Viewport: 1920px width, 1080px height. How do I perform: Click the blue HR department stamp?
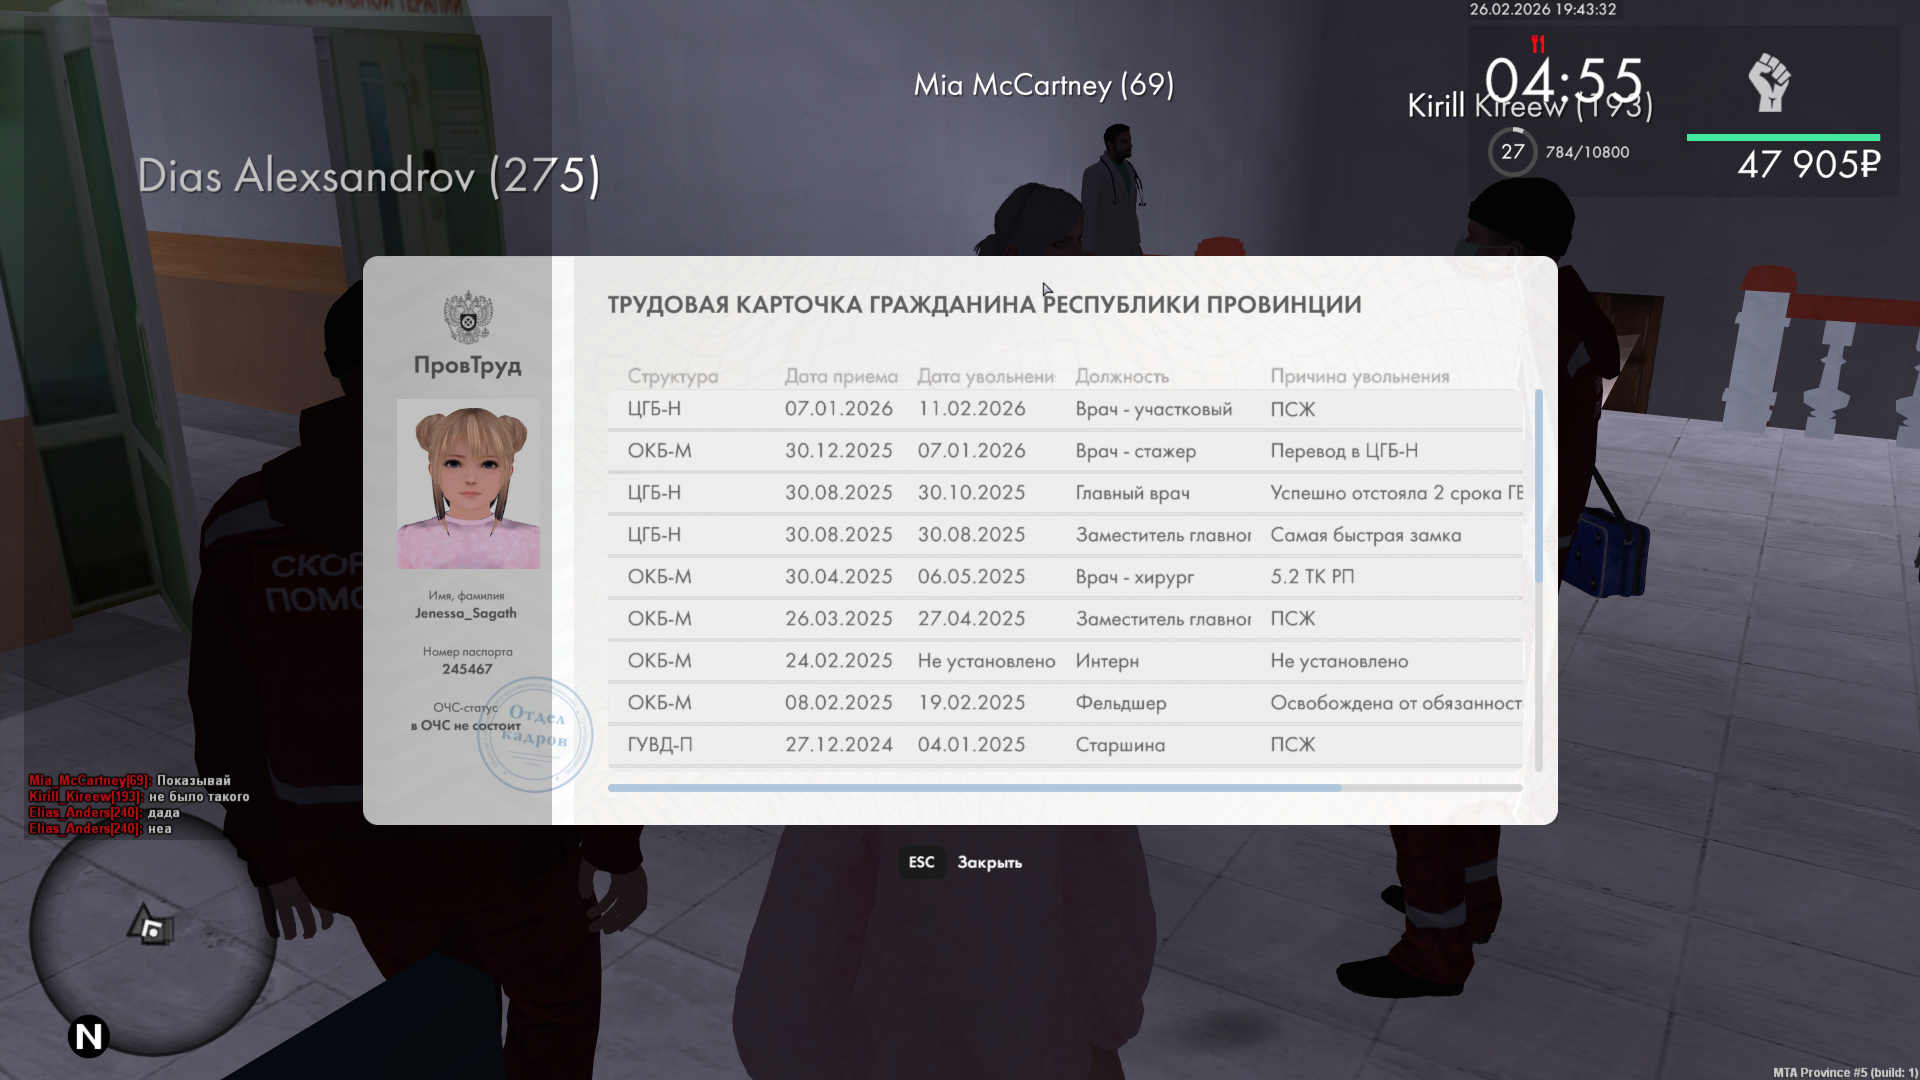click(x=535, y=733)
